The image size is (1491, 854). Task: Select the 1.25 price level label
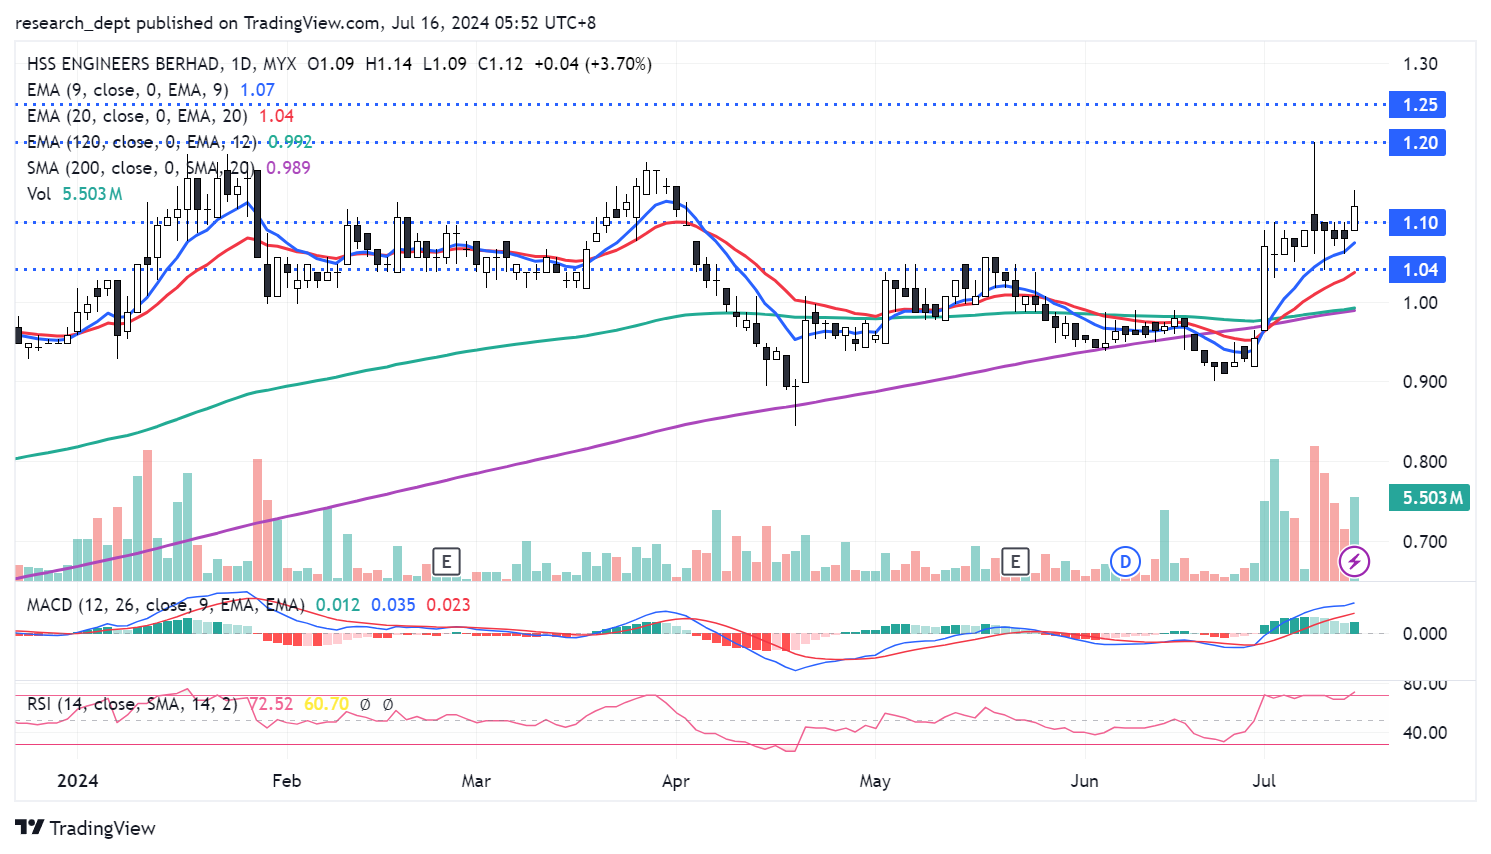(x=1418, y=105)
